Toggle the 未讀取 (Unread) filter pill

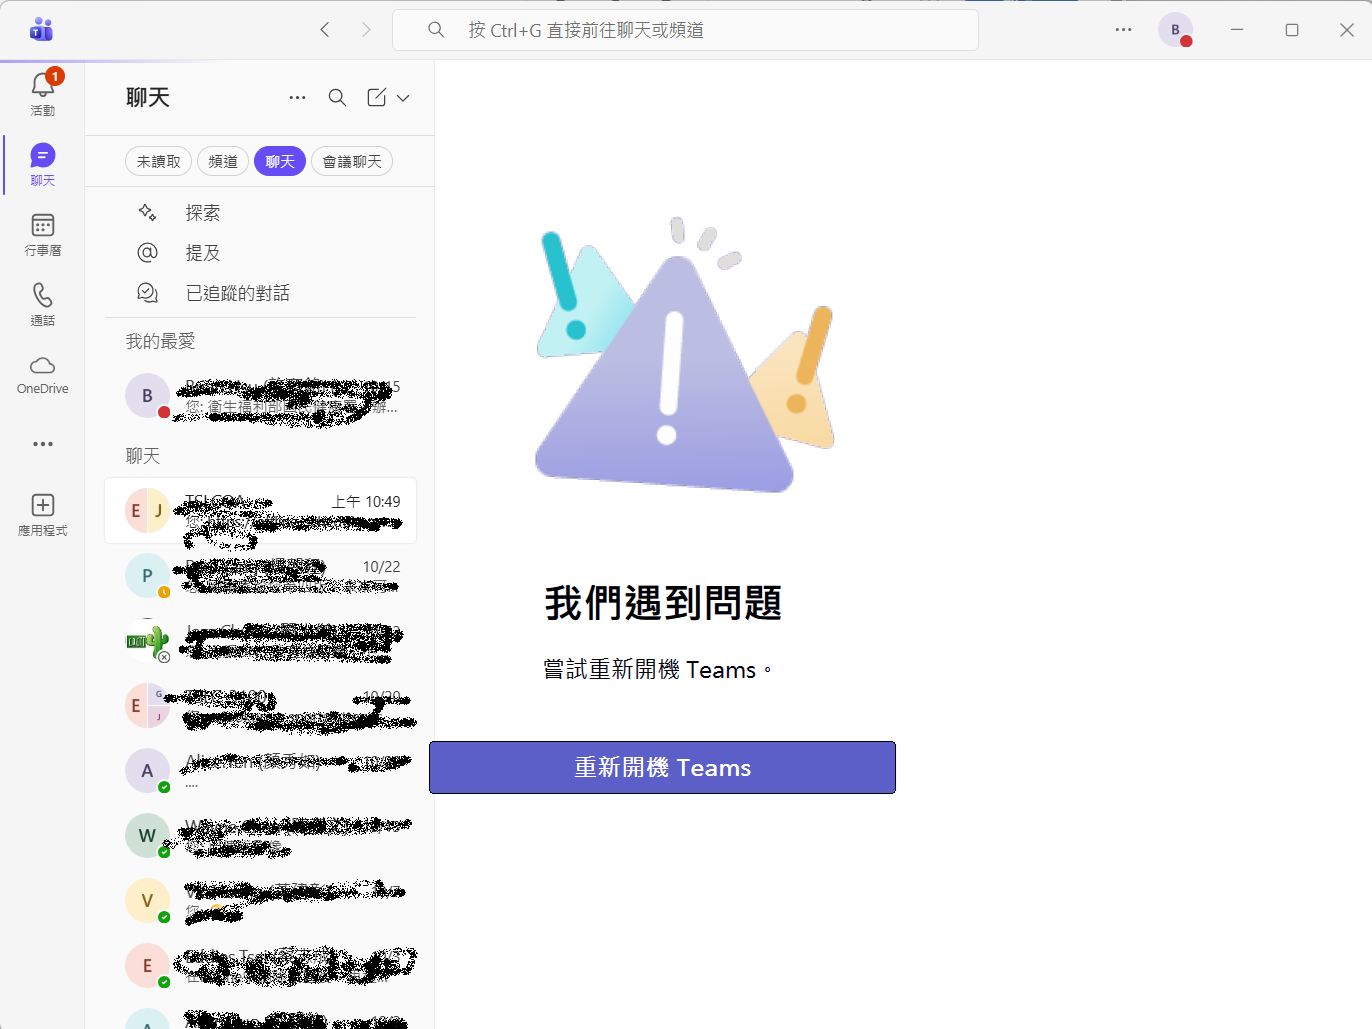click(158, 160)
